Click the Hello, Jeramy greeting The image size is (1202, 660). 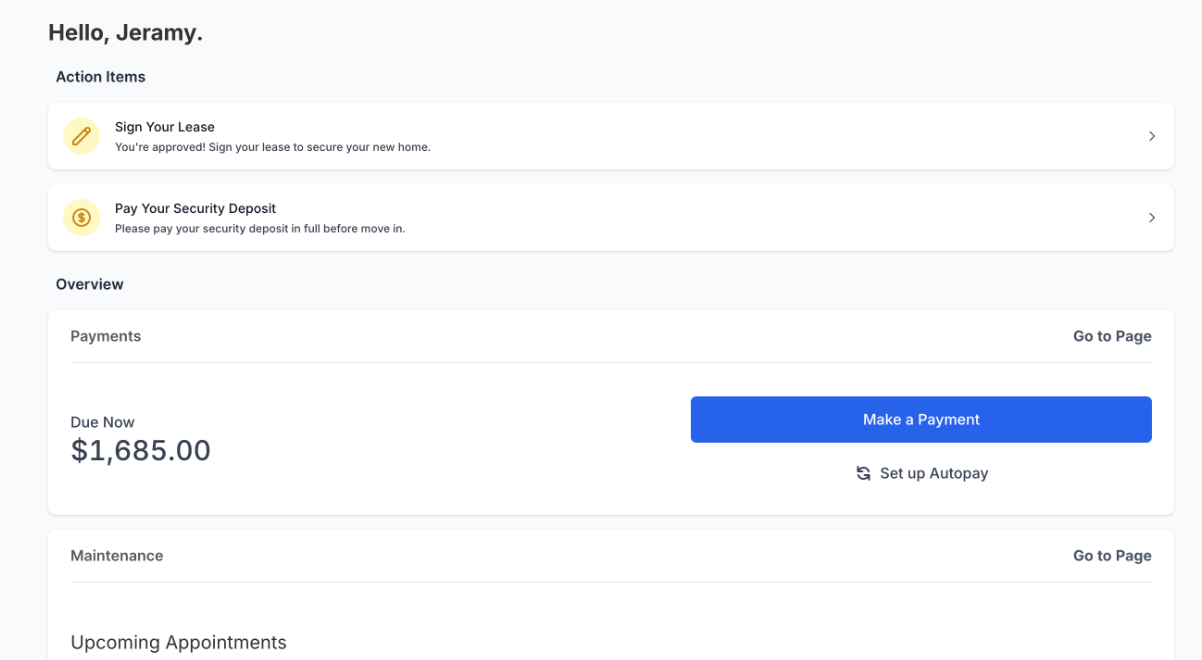click(x=126, y=33)
